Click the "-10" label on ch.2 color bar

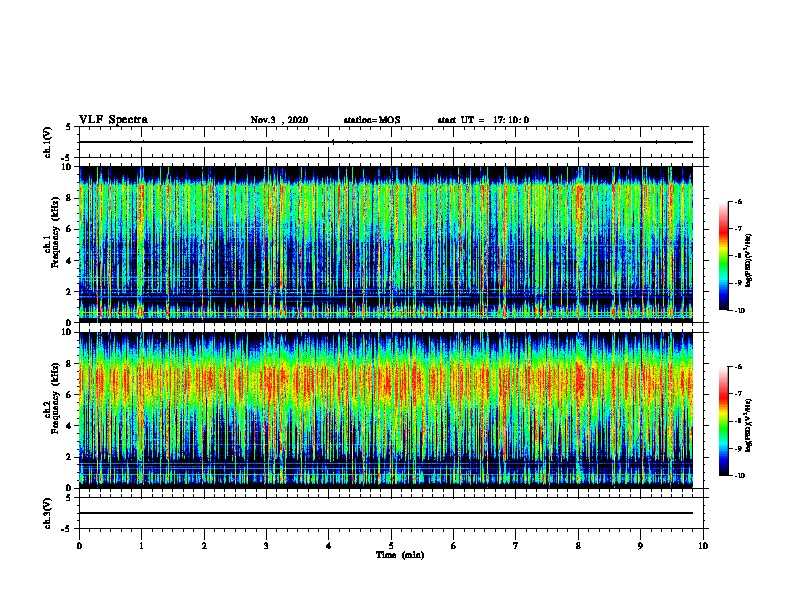(x=739, y=476)
